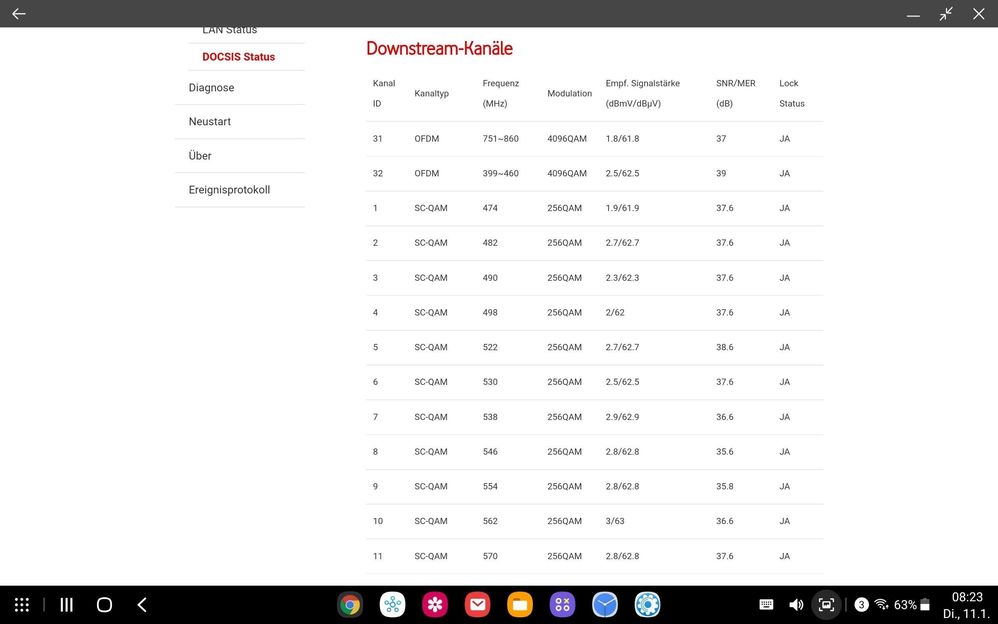This screenshot has width=998, height=624.
Task: Open volume controls via the speaker icon
Action: (796, 604)
